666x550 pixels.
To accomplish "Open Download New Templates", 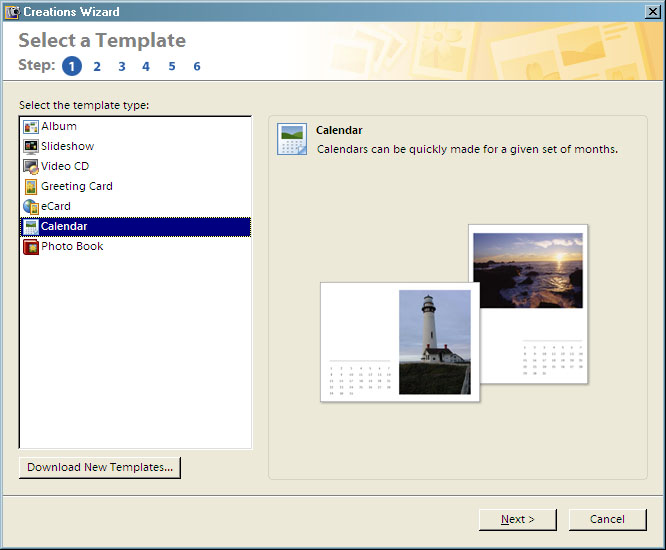I will pyautogui.click(x=100, y=467).
